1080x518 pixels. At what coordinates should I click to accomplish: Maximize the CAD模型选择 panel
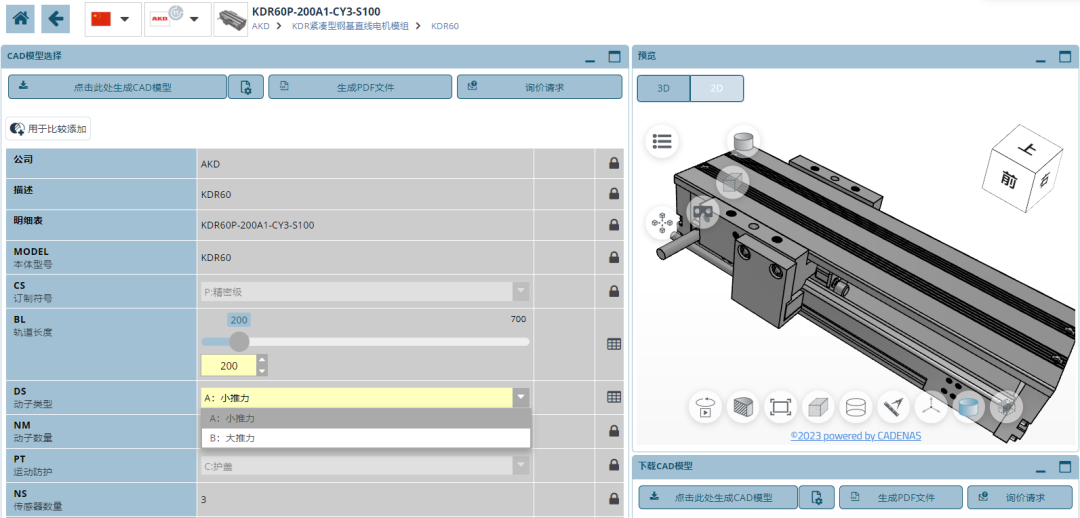[614, 57]
